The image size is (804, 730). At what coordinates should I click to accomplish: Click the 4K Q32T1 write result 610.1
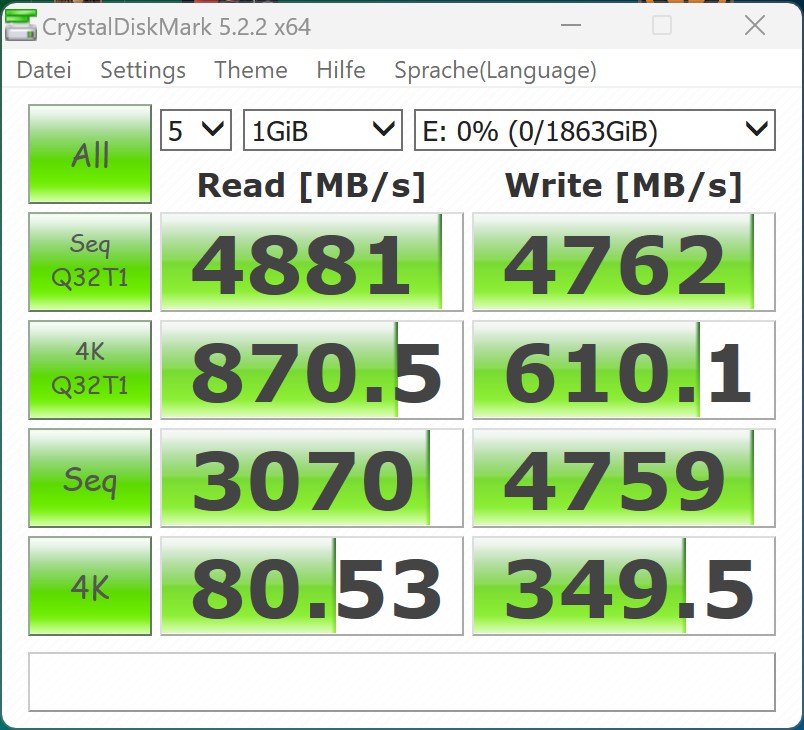pyautogui.click(x=624, y=370)
